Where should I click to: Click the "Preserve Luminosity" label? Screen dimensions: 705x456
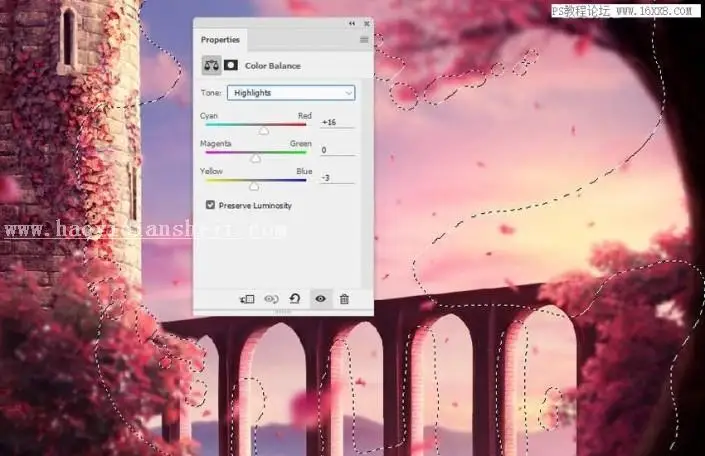pos(255,206)
